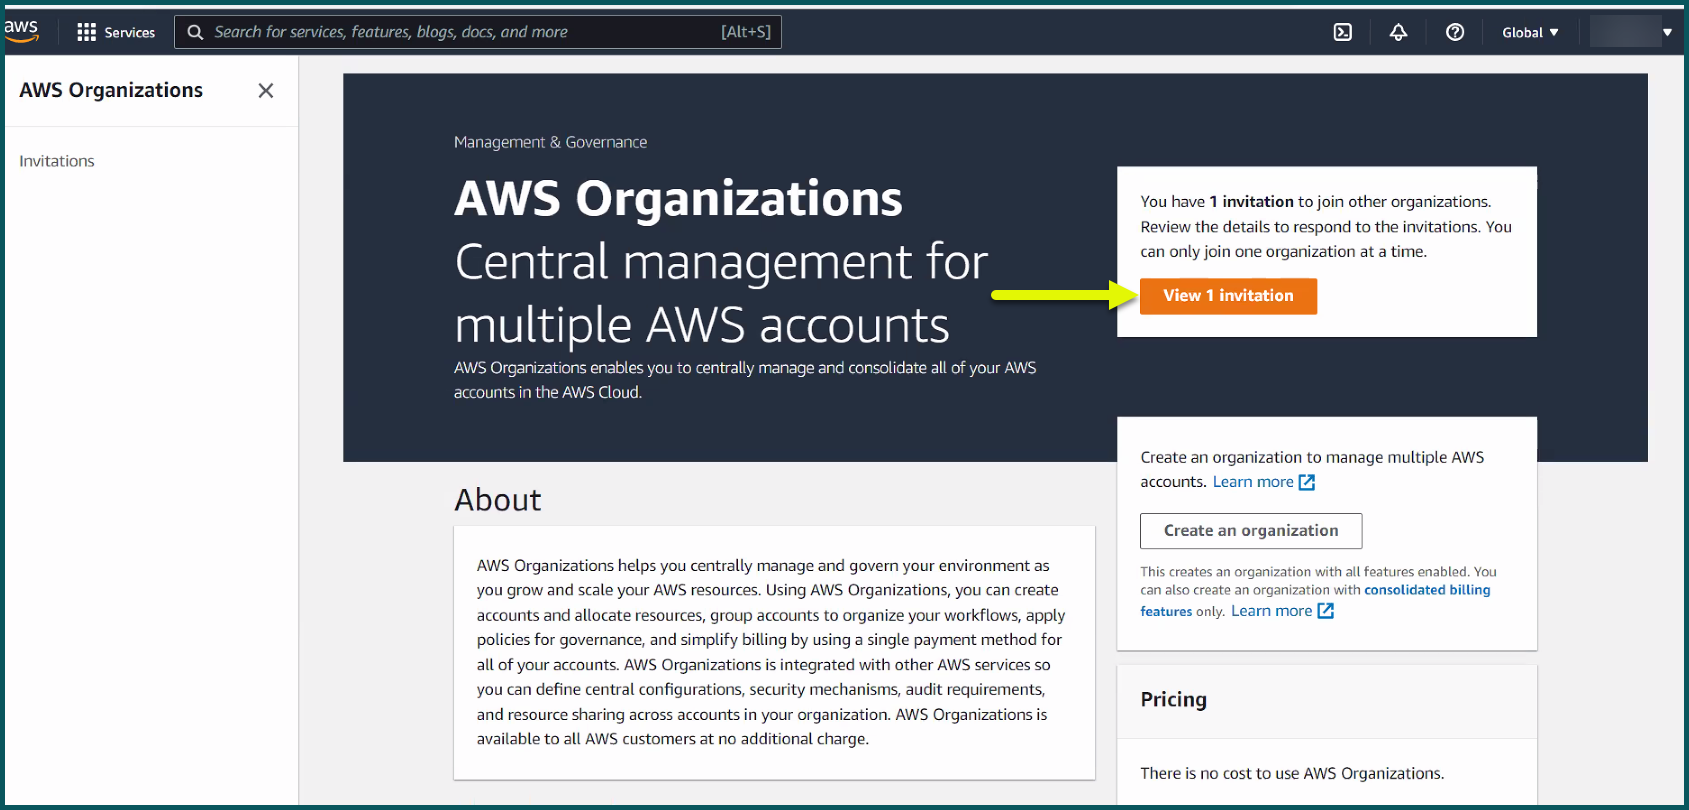Open external link icon after first Learn more
The width and height of the screenshot is (1689, 810).
(x=1307, y=482)
